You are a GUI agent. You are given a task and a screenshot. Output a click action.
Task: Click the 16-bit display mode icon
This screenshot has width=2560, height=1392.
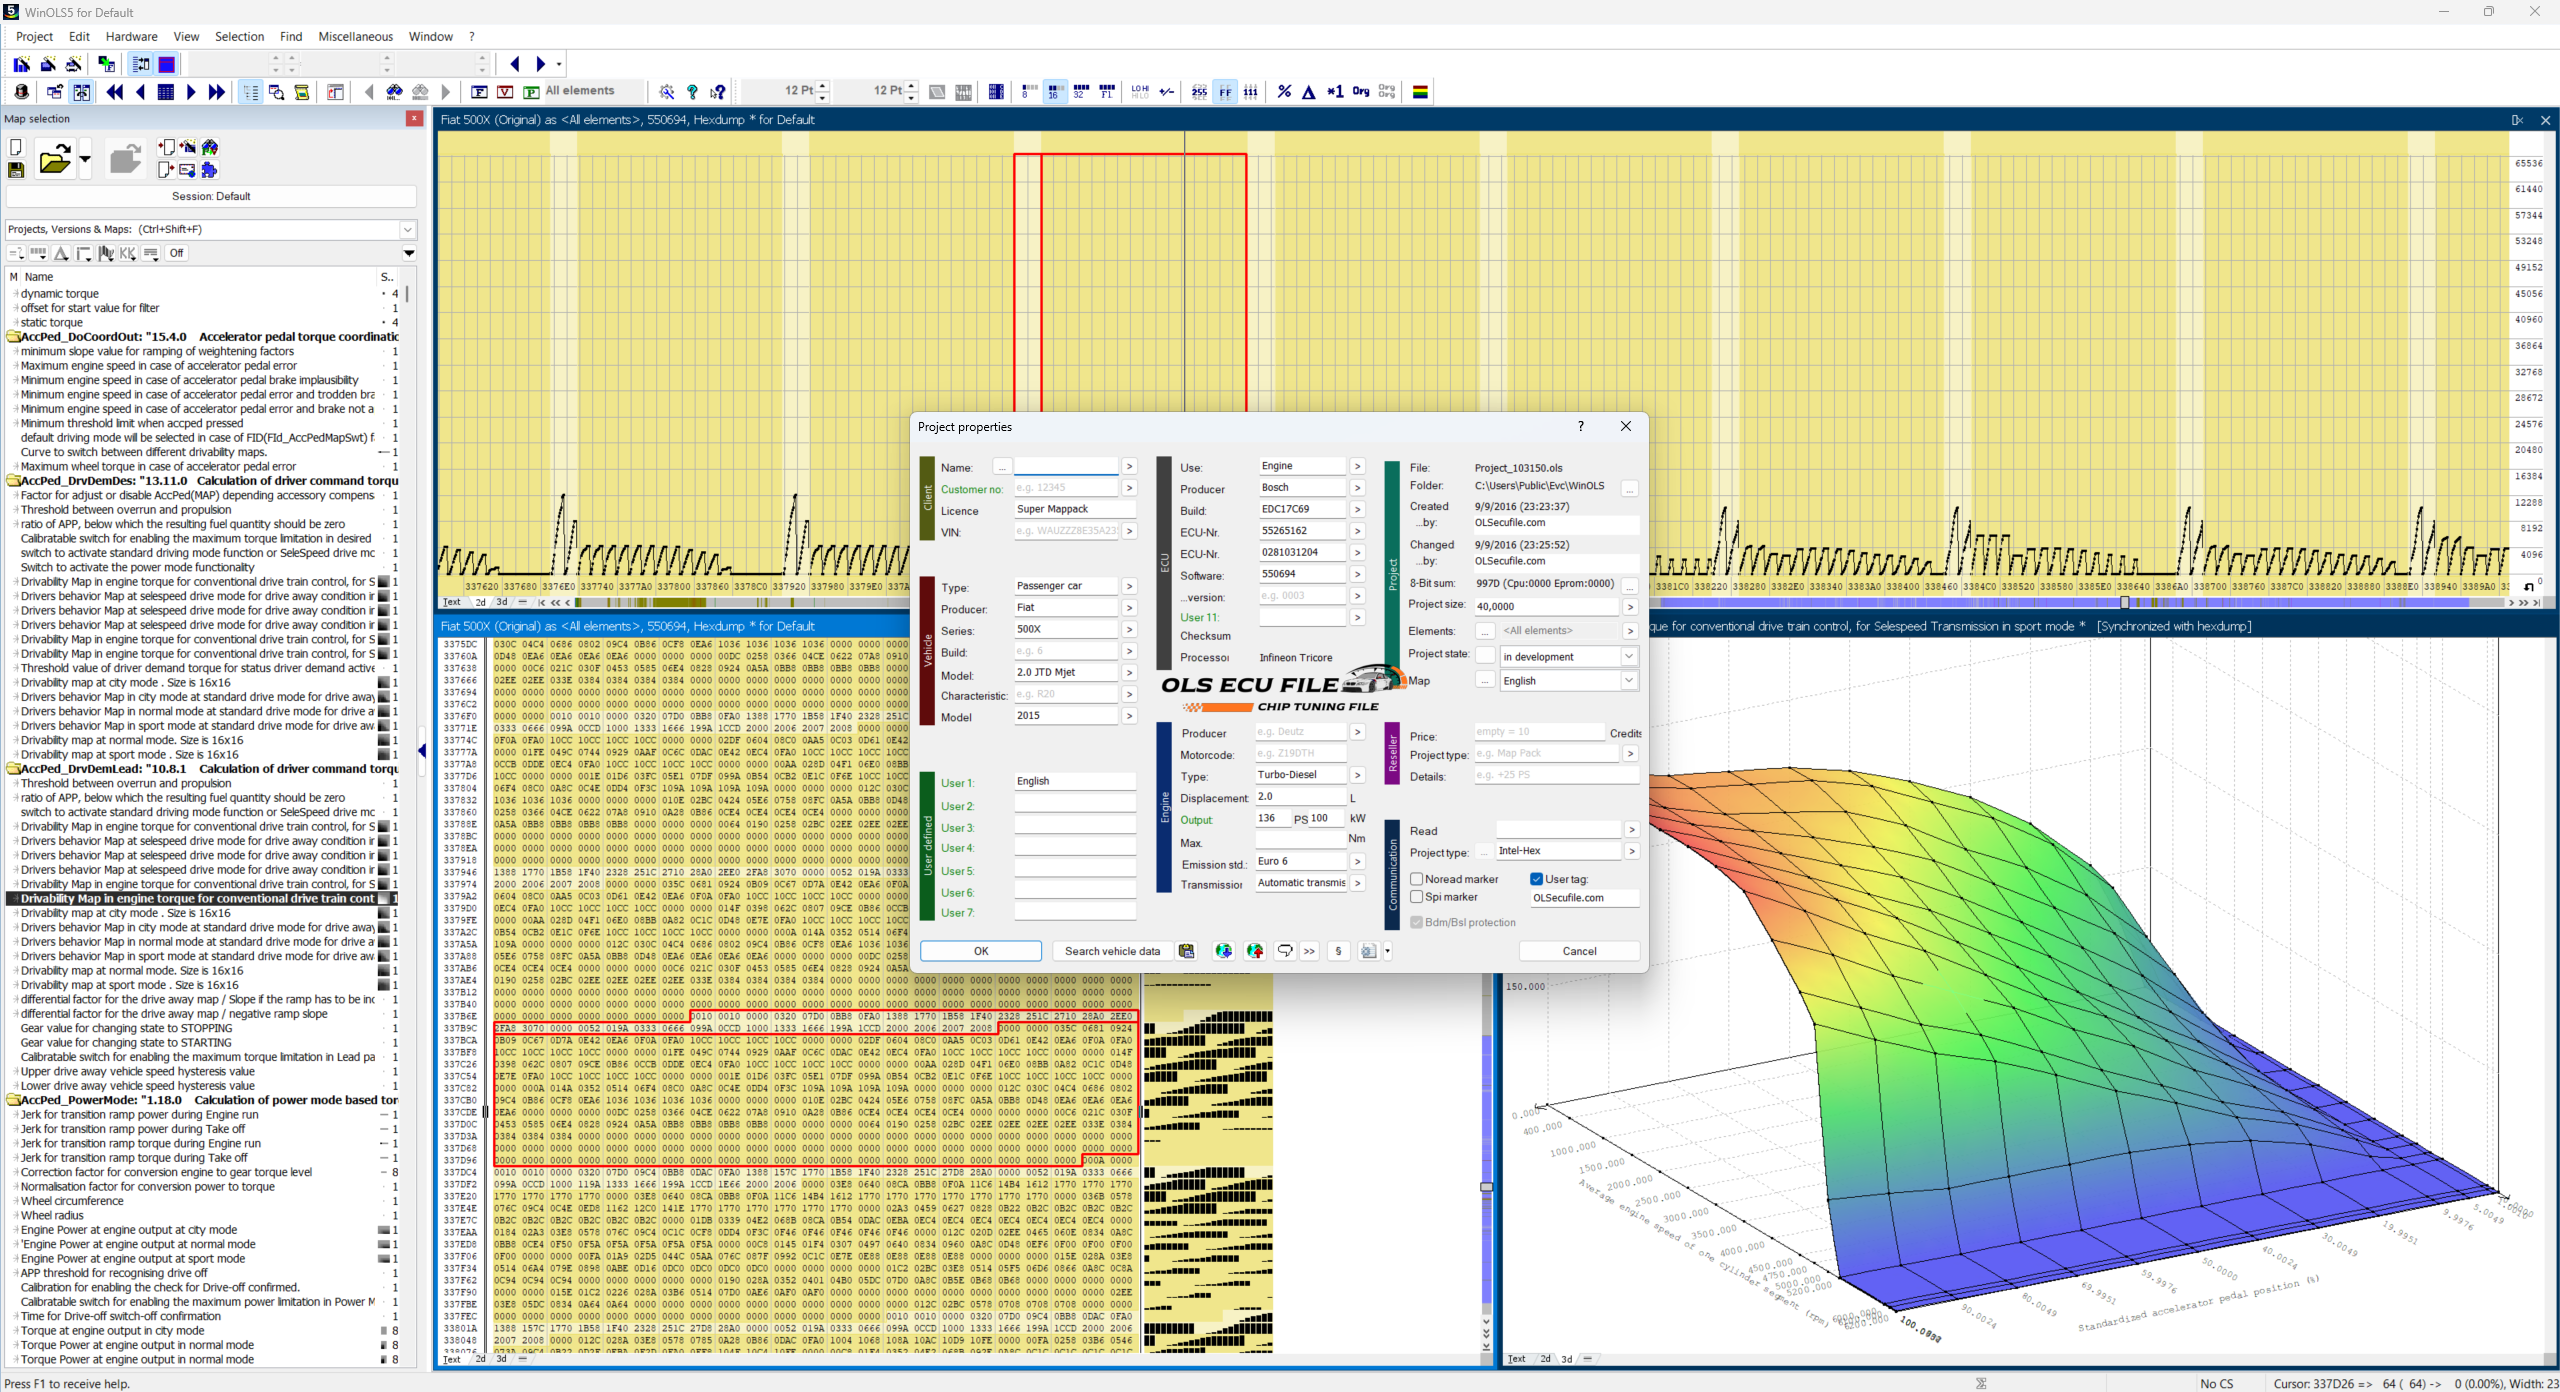tap(1054, 92)
